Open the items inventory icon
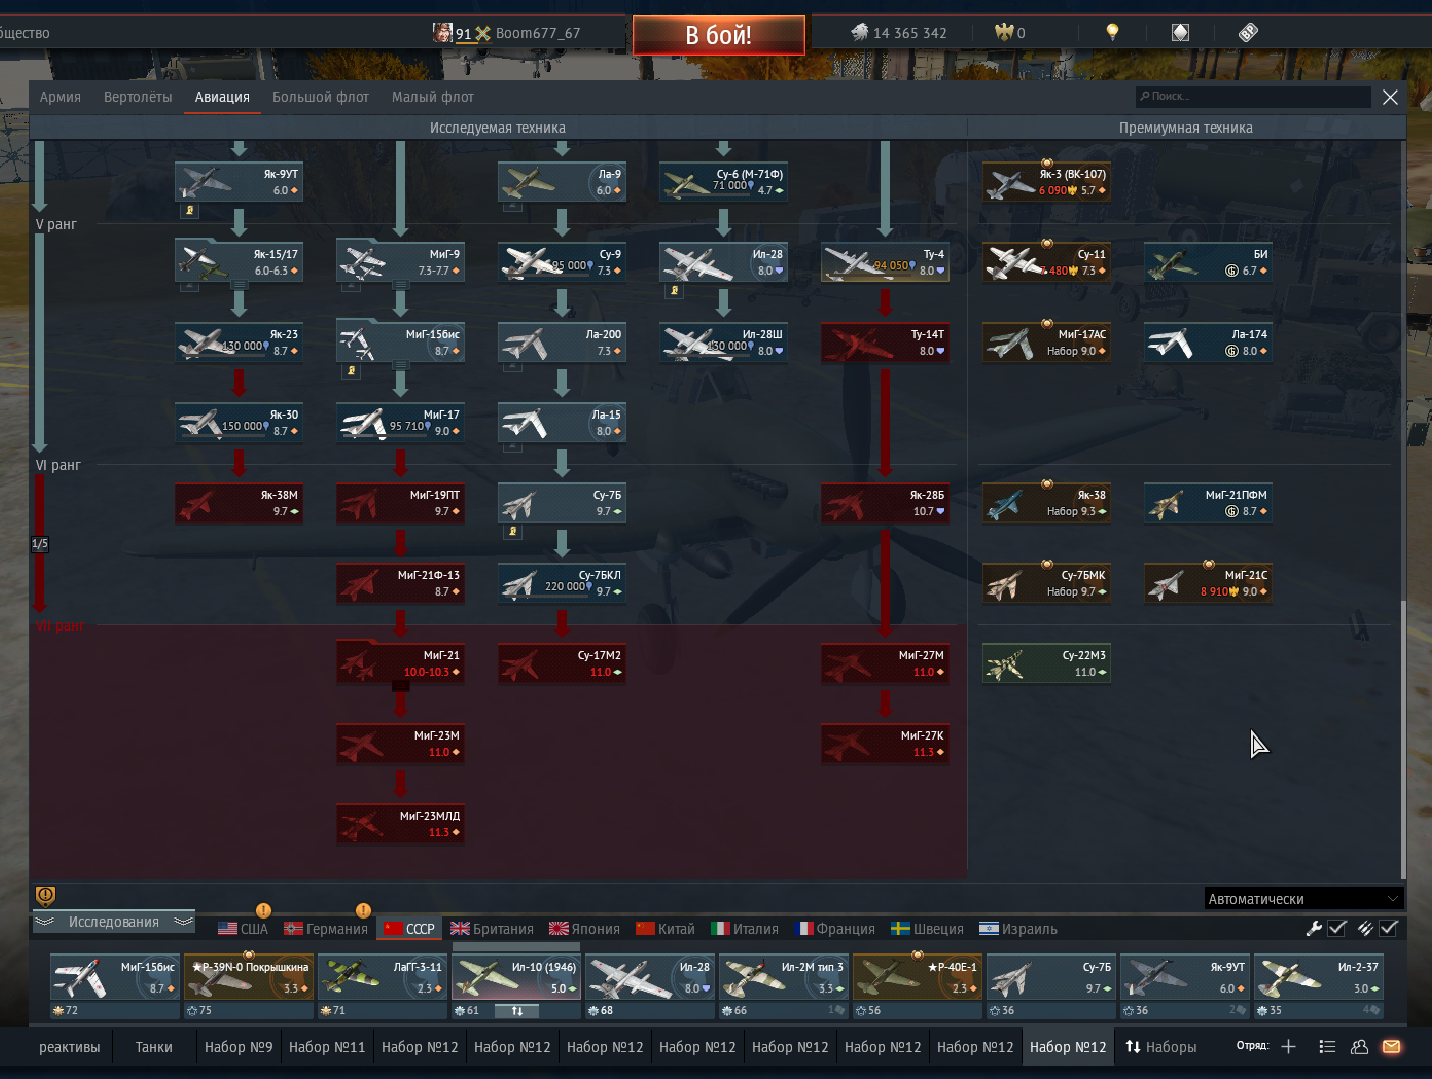The image size is (1432, 1079). [x=1180, y=32]
